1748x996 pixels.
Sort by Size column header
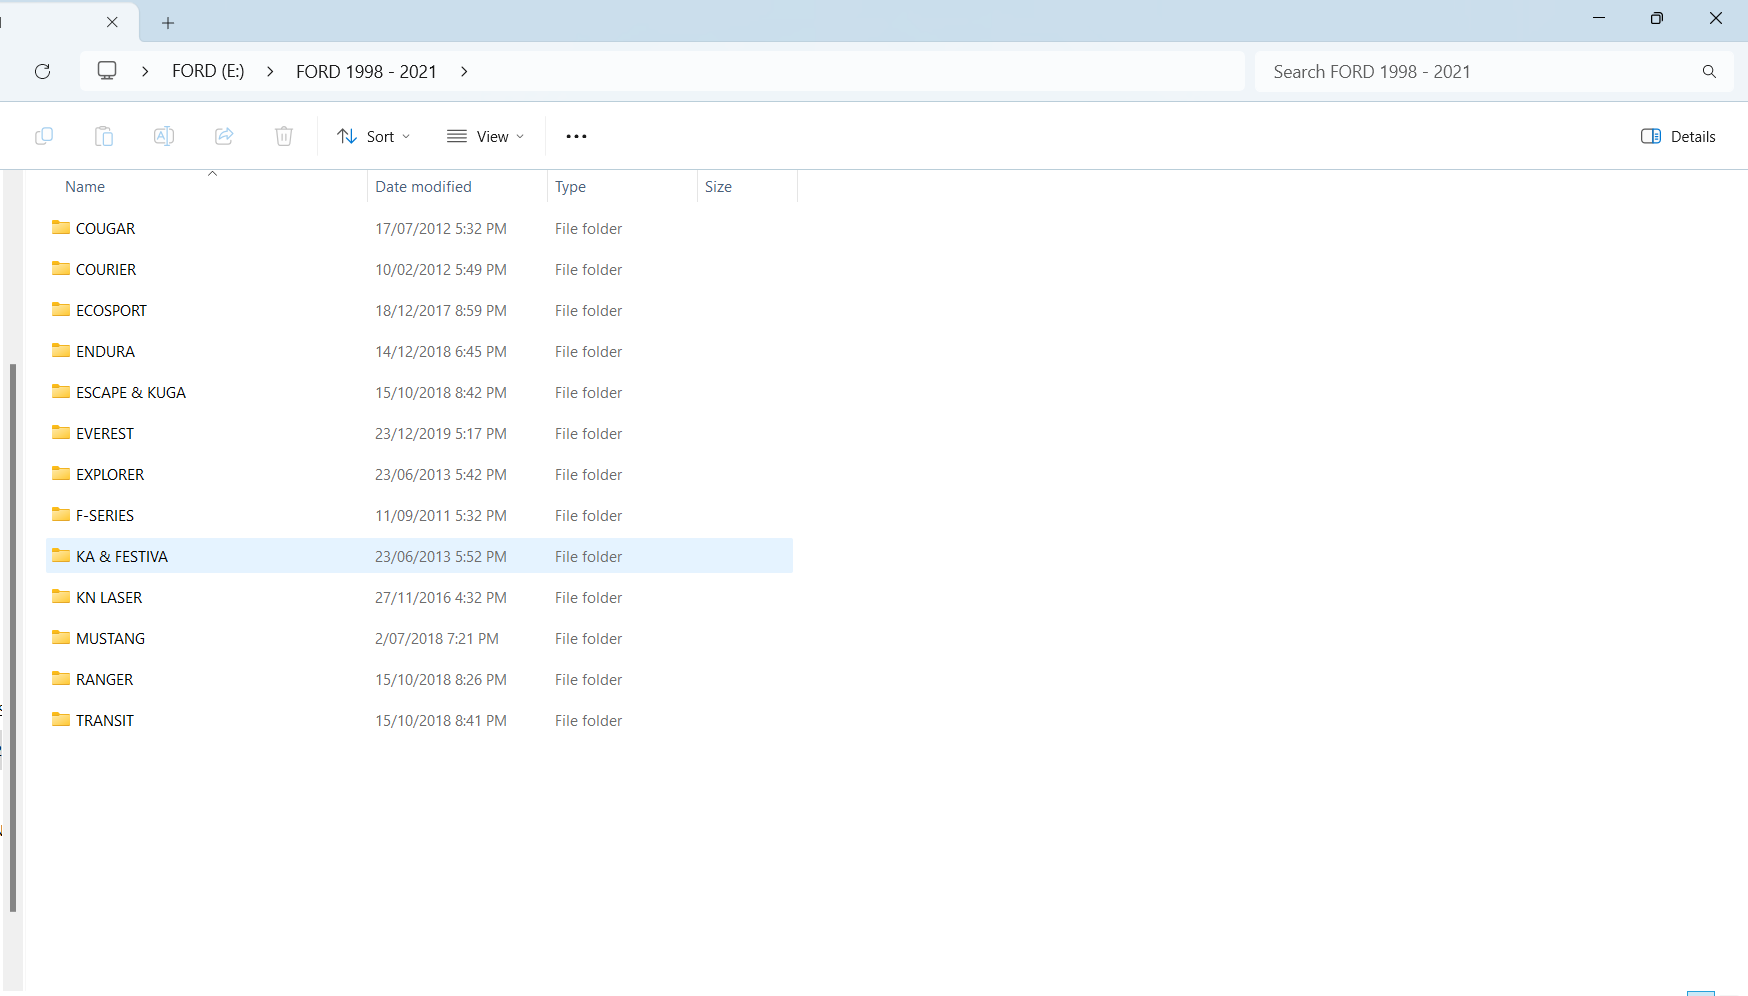pos(718,187)
